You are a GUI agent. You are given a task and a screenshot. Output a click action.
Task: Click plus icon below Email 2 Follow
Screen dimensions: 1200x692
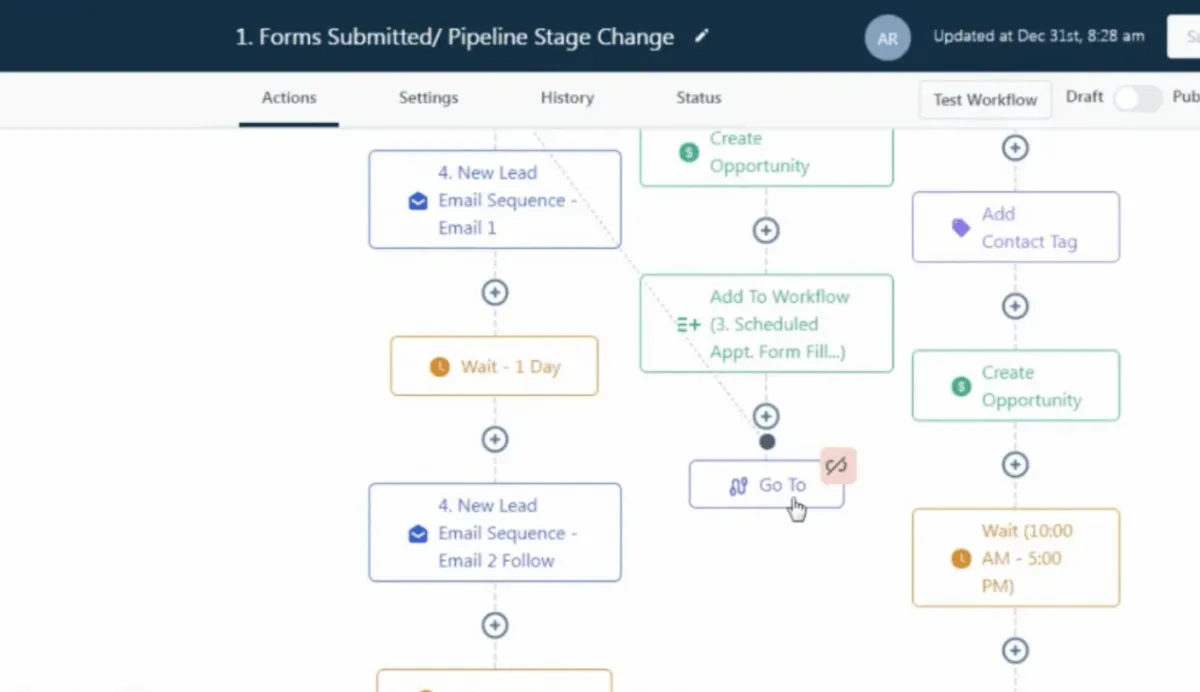[x=495, y=625]
